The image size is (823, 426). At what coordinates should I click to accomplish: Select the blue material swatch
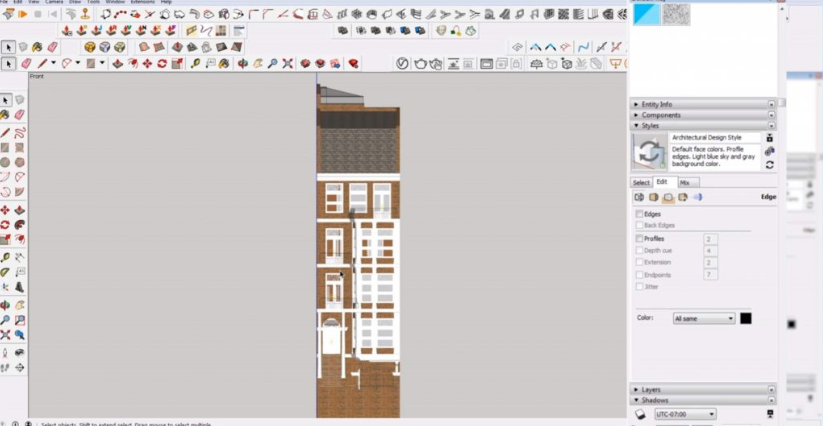647,14
